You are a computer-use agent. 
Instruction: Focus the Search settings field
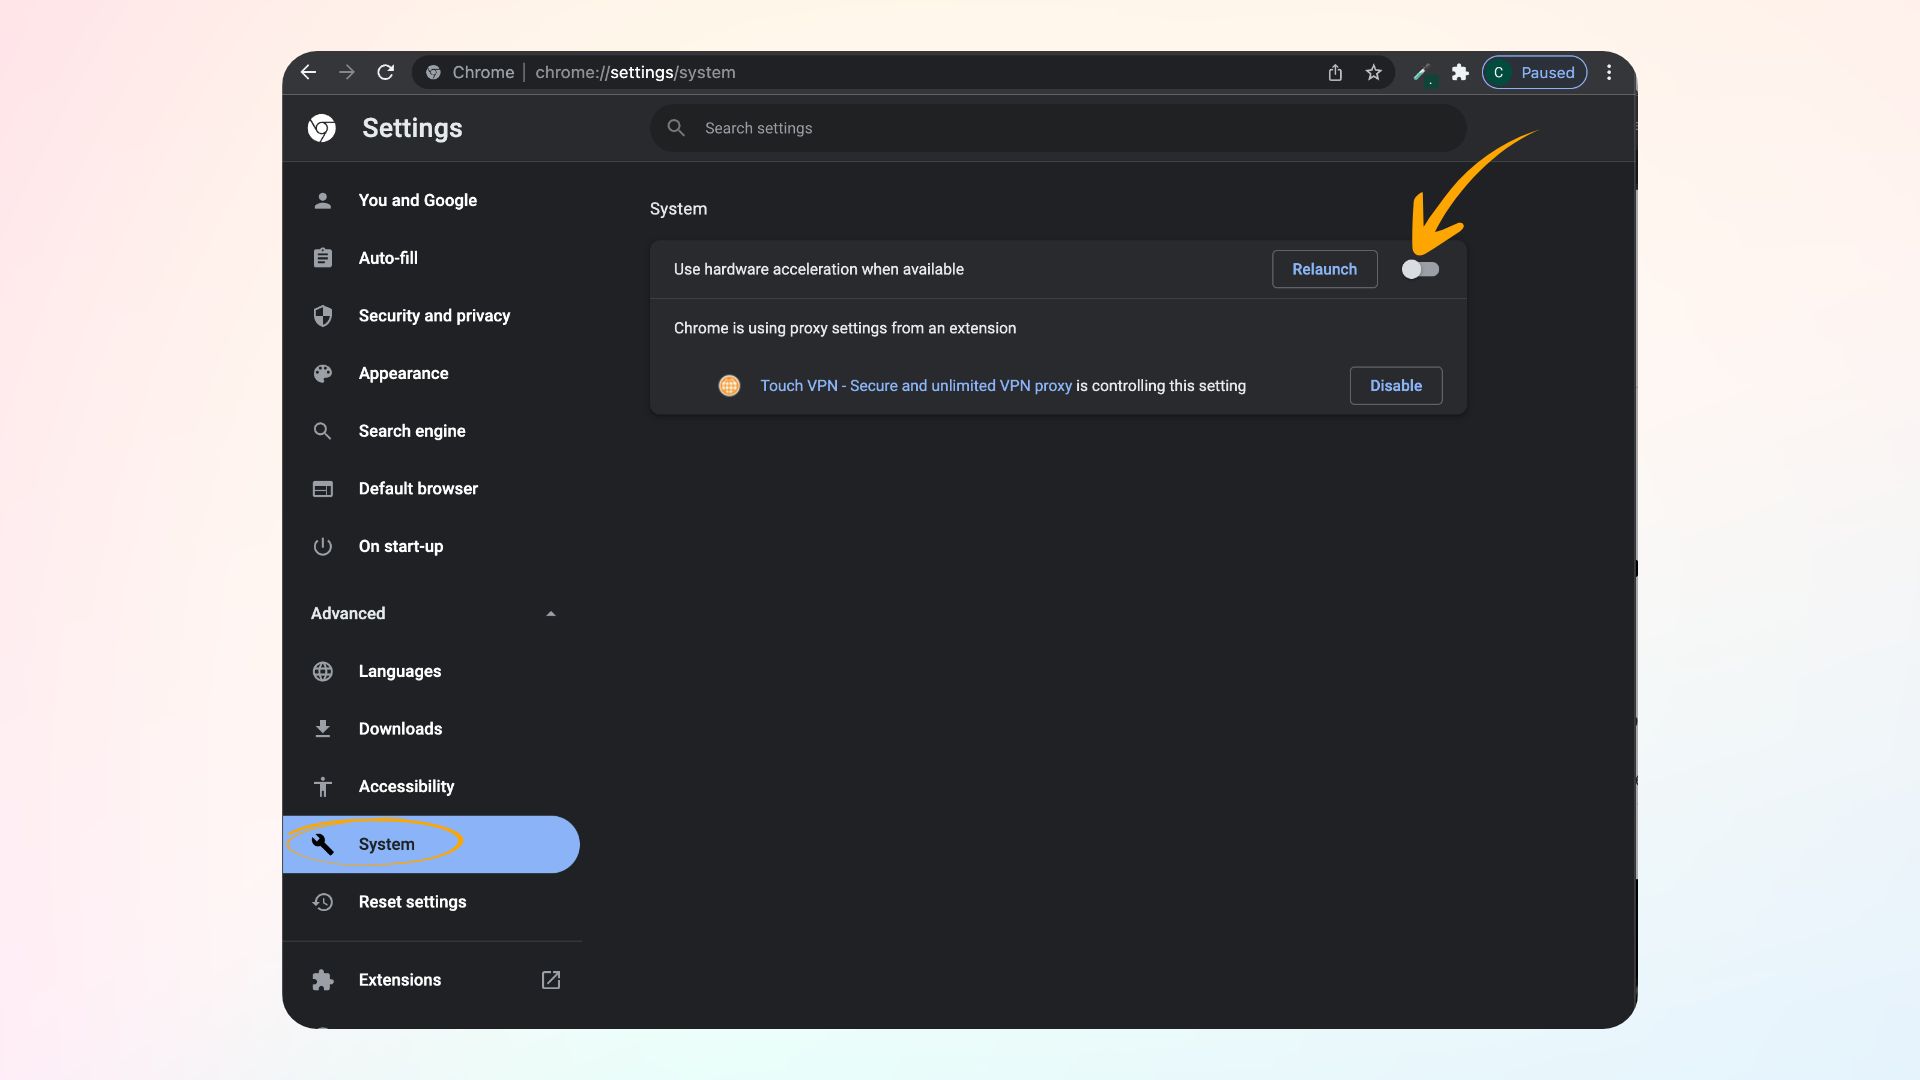pyautogui.click(x=1058, y=128)
